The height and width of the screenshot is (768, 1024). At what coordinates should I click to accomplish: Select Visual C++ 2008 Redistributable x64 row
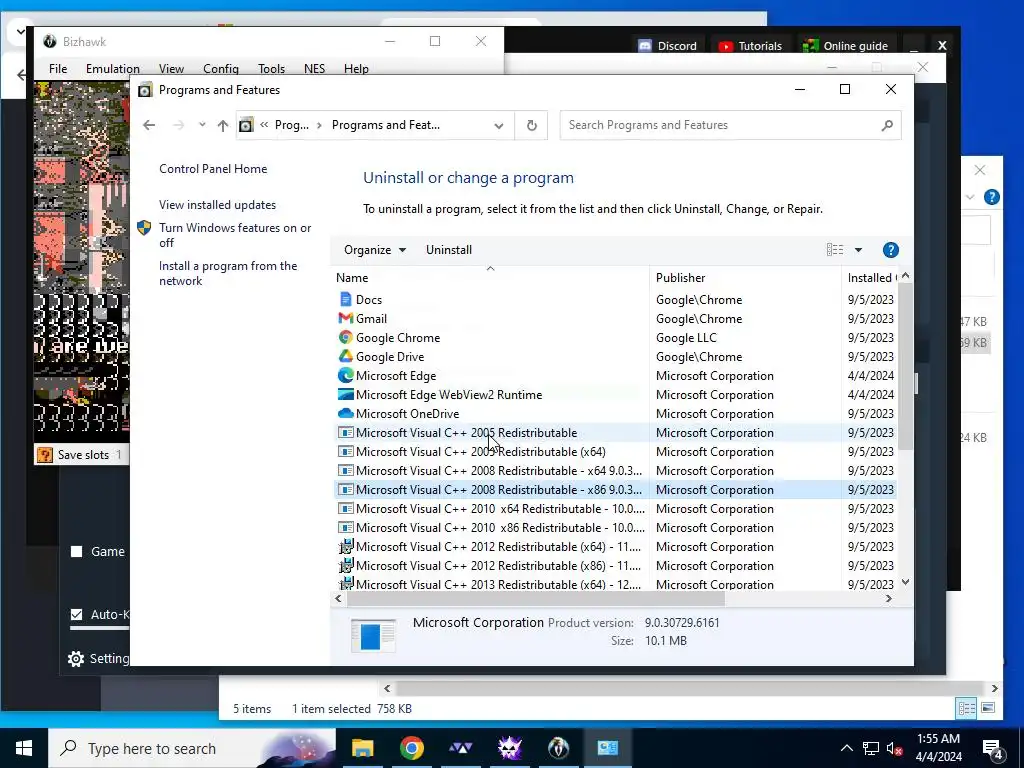tap(614, 471)
